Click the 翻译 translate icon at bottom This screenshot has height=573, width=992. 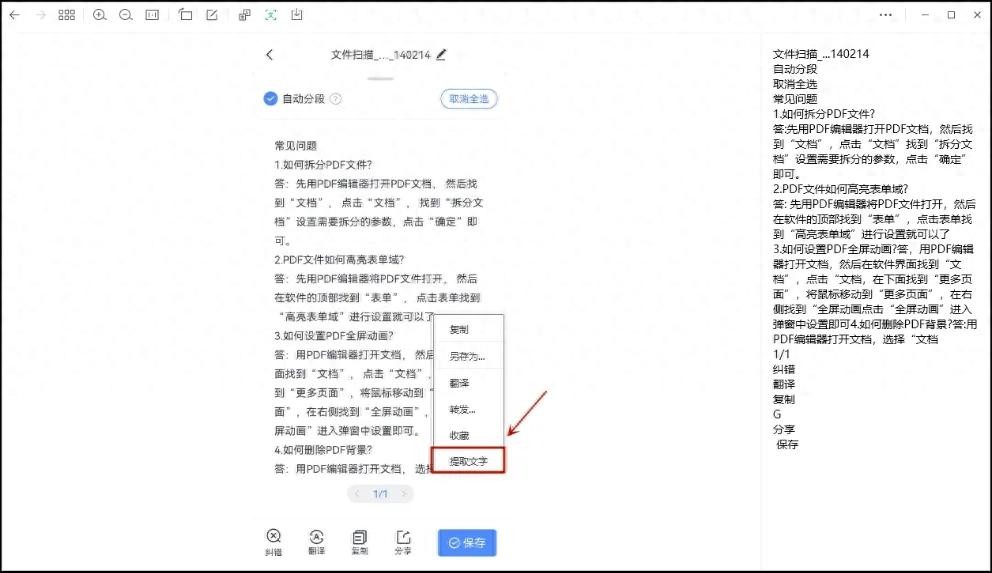316,538
